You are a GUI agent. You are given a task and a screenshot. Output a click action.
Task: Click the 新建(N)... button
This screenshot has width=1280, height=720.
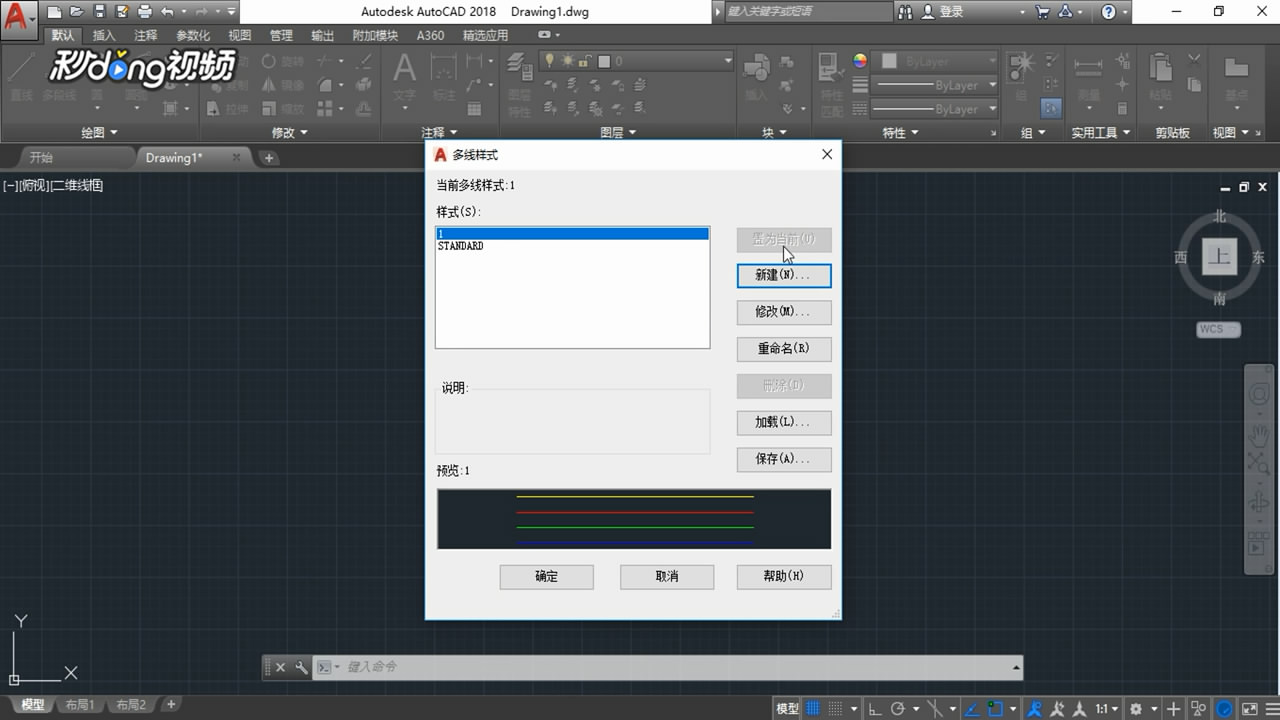click(x=784, y=275)
